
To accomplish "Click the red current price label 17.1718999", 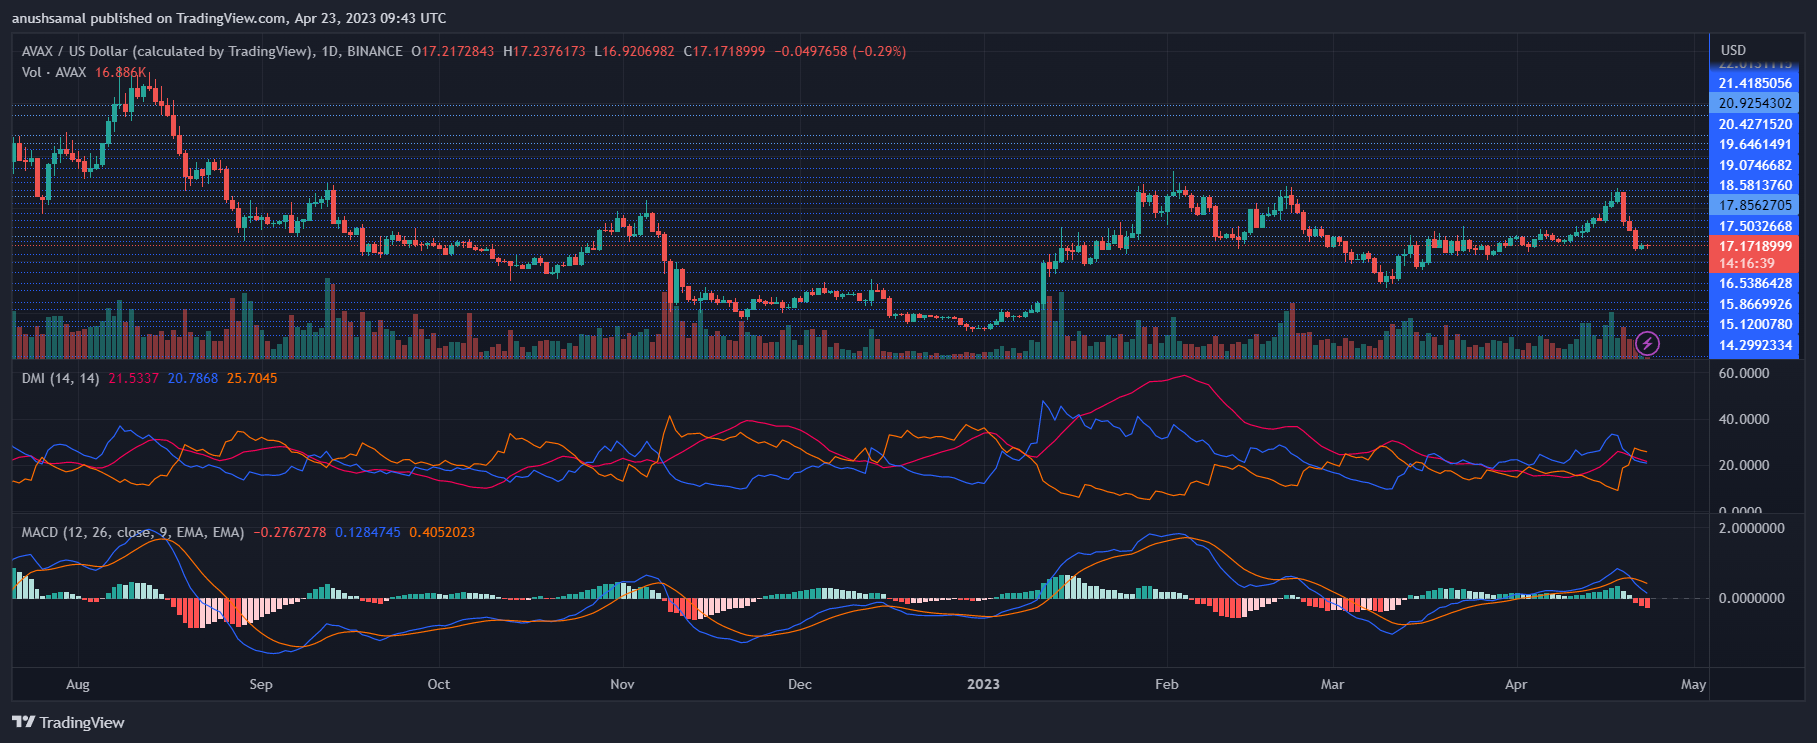I will [x=1754, y=246].
